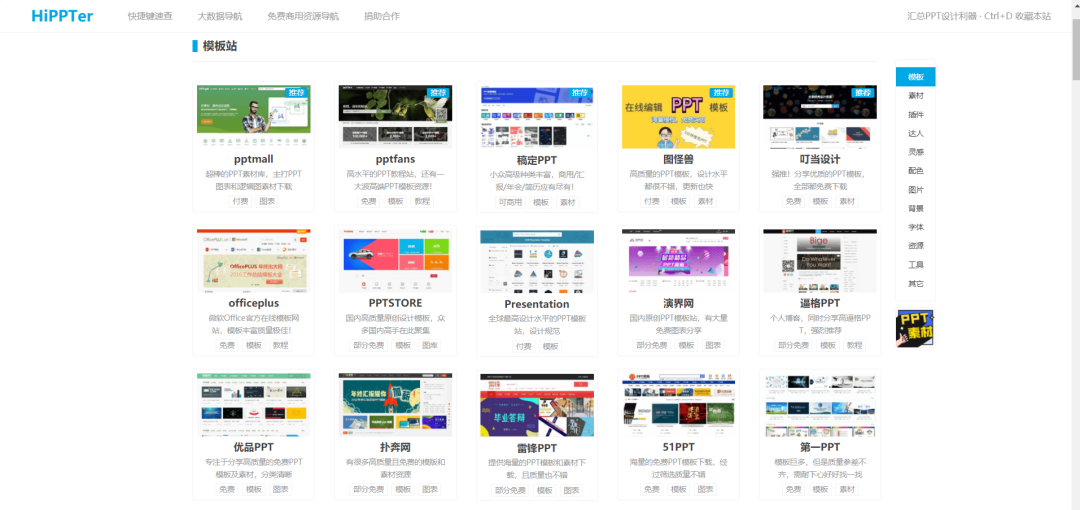This screenshot has width=1080, height=510.
Task: Open the officeplus site thumbnail
Action: point(253,261)
